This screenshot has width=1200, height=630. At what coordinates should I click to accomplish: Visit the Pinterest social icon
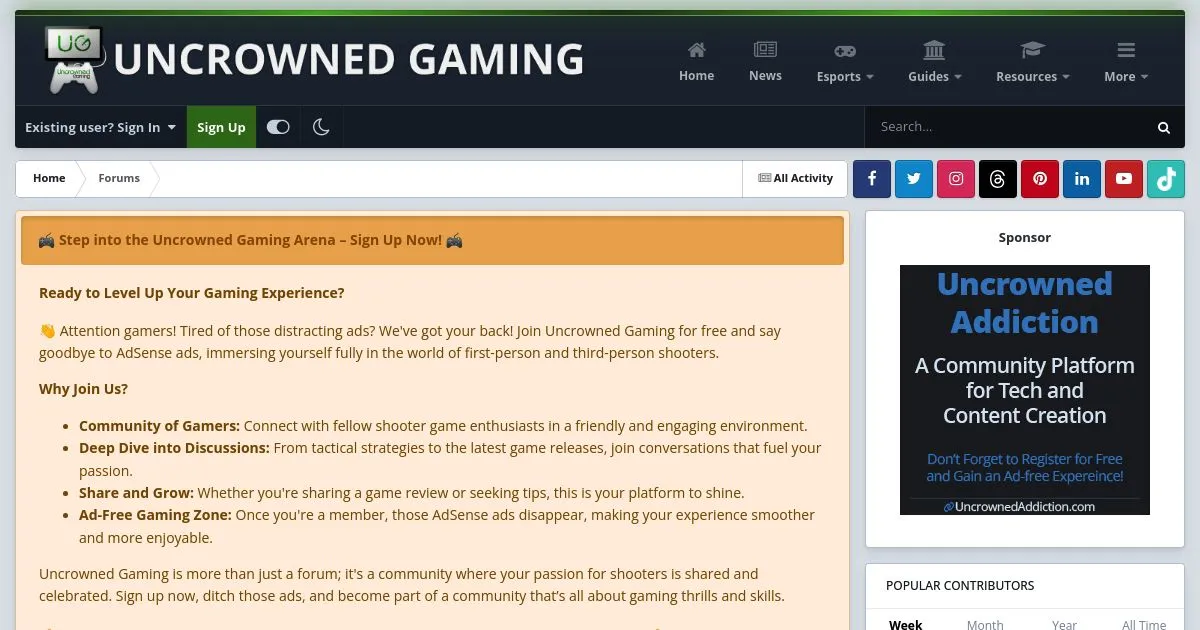(1040, 179)
